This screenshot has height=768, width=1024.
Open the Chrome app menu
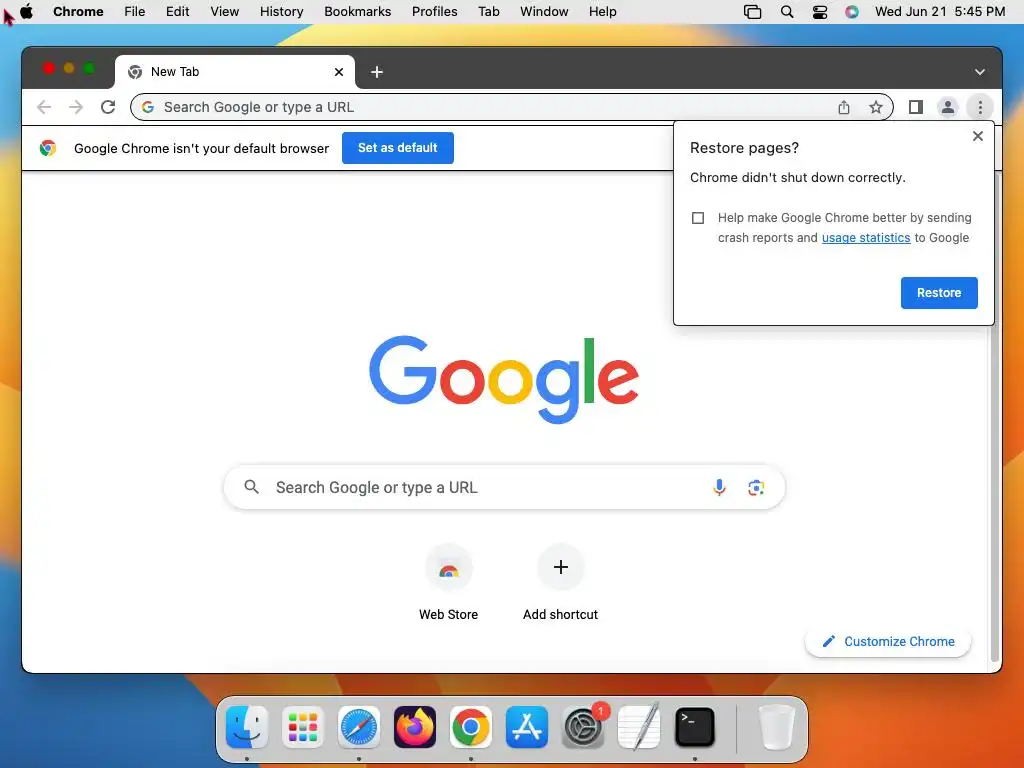coord(78,12)
